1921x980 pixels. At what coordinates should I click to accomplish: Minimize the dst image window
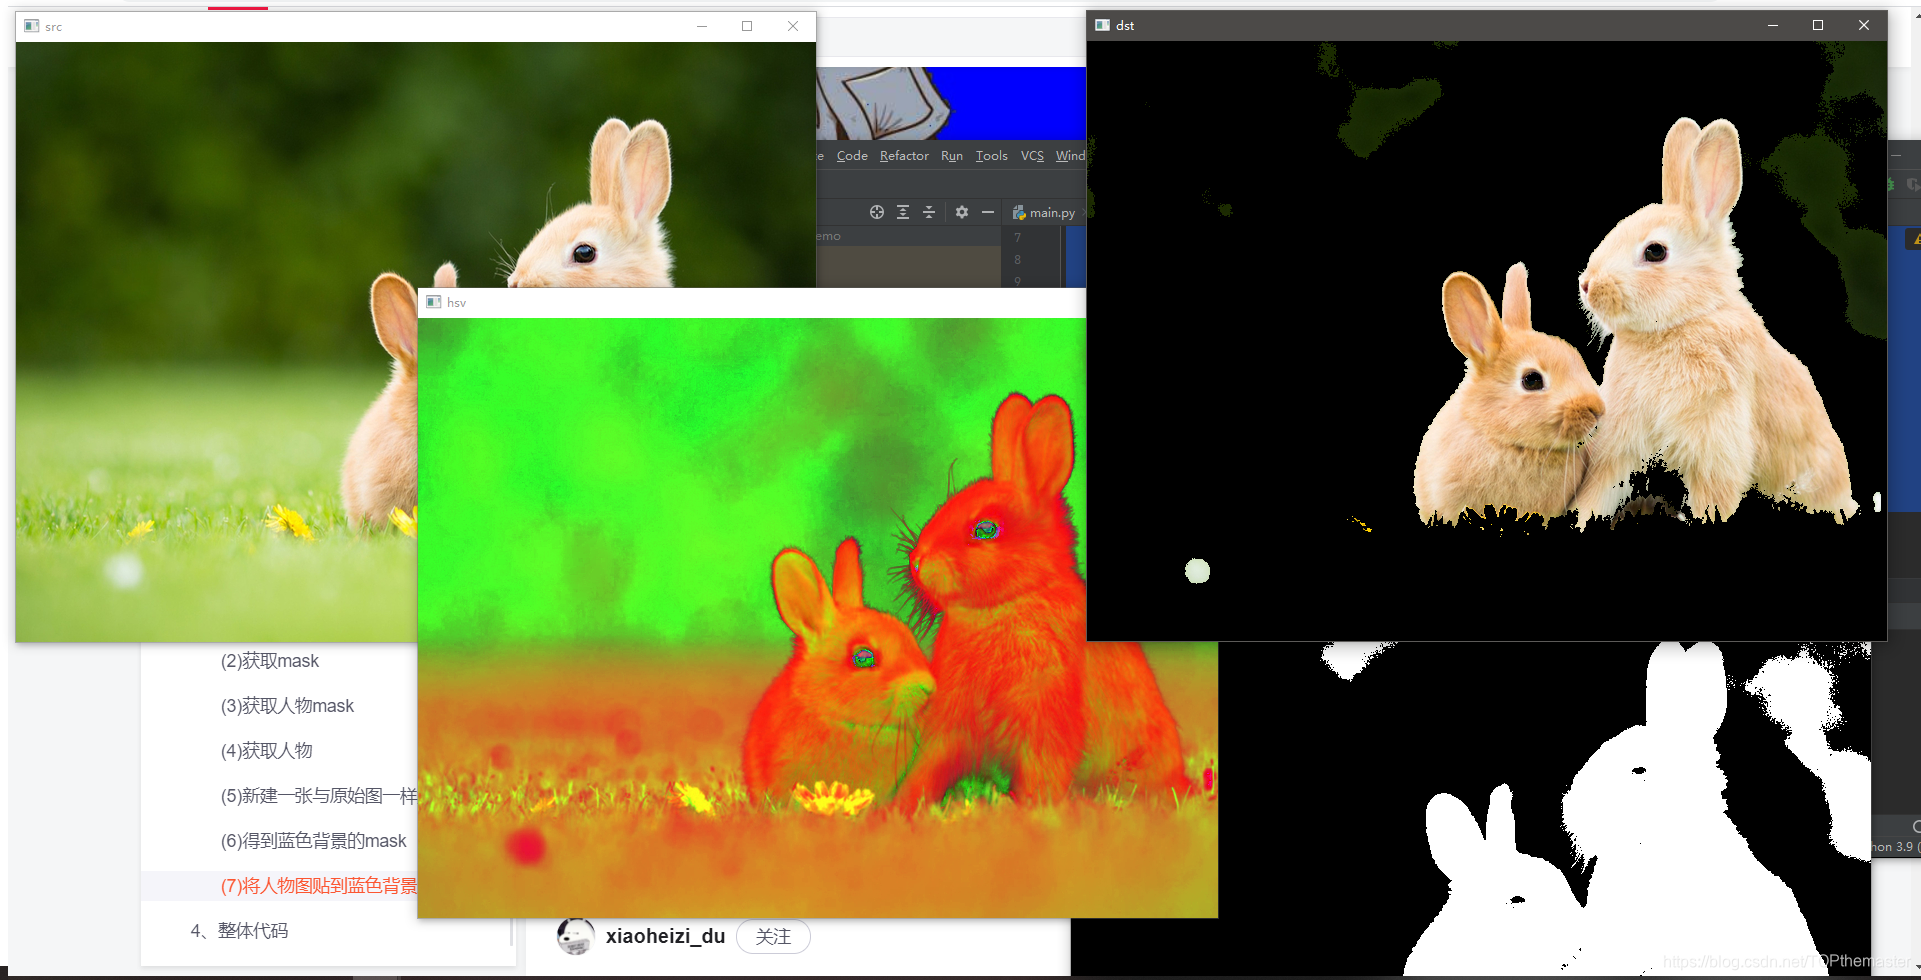point(1773,25)
